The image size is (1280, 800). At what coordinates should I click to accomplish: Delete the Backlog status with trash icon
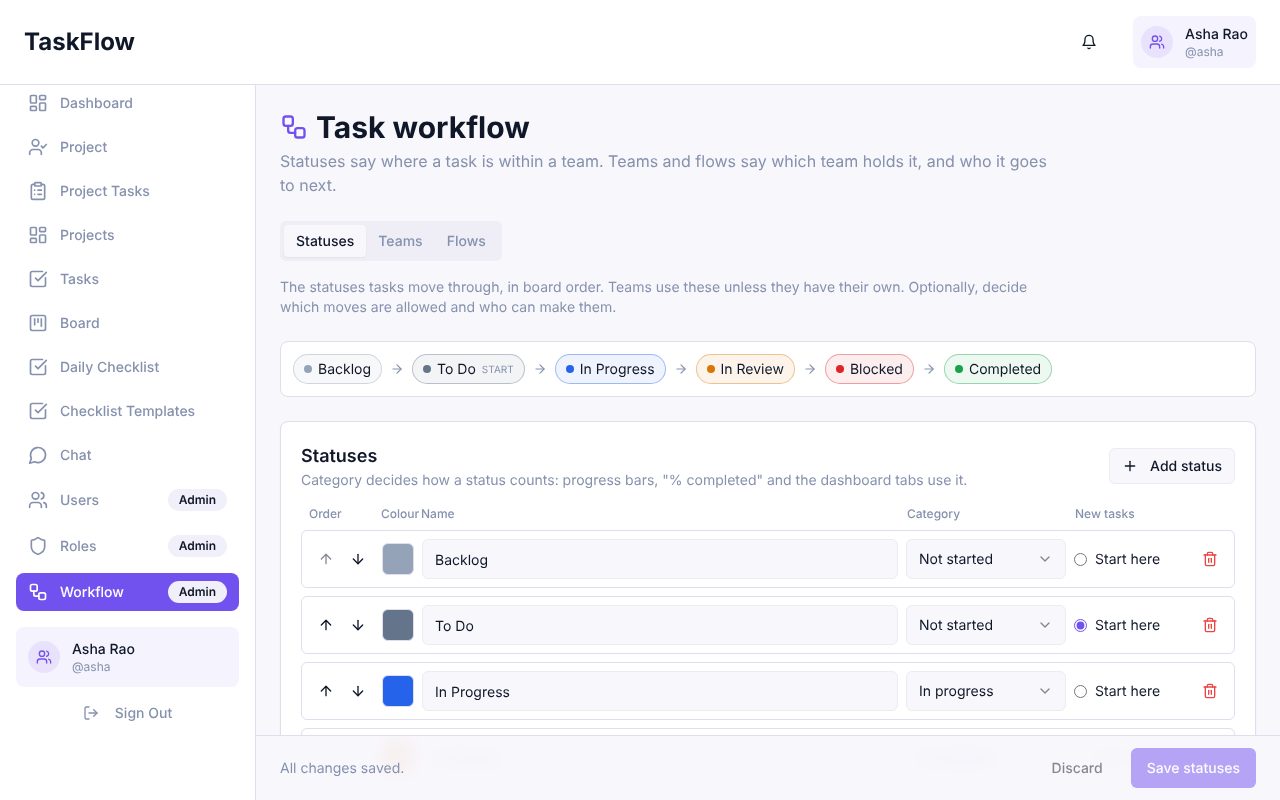pos(1210,559)
